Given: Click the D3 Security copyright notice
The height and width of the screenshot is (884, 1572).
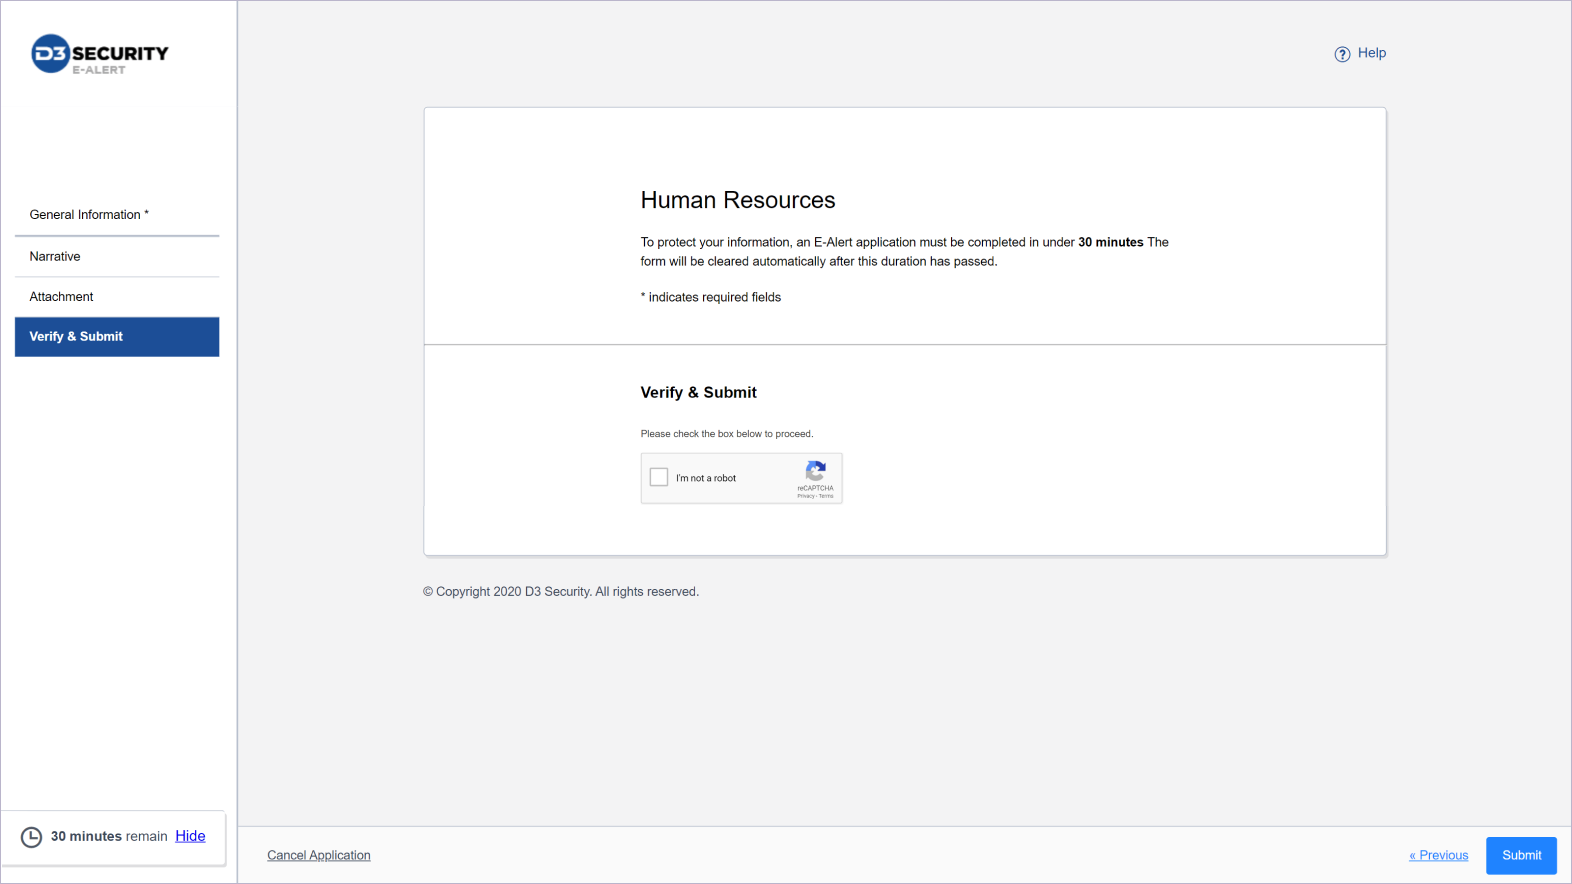Looking at the screenshot, I should [x=560, y=592].
